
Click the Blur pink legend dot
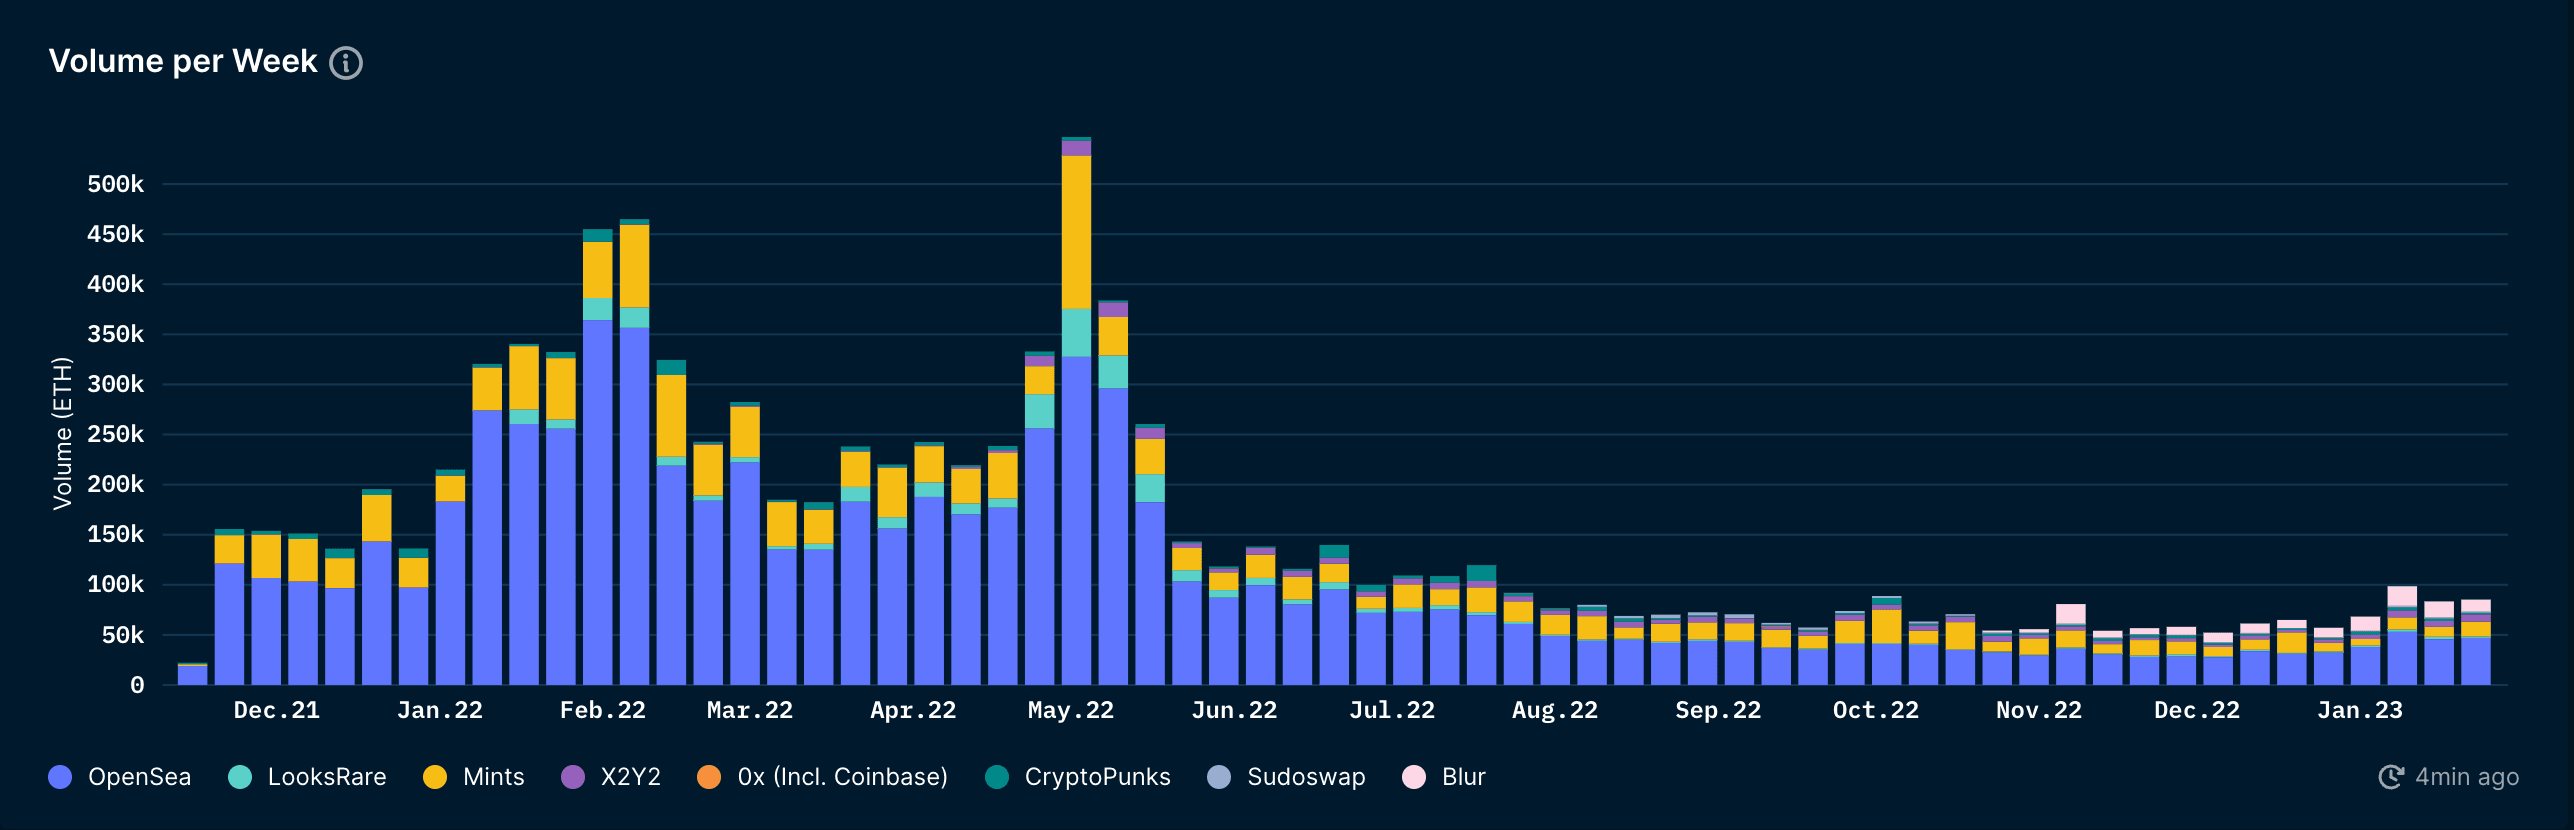pyautogui.click(x=1414, y=777)
